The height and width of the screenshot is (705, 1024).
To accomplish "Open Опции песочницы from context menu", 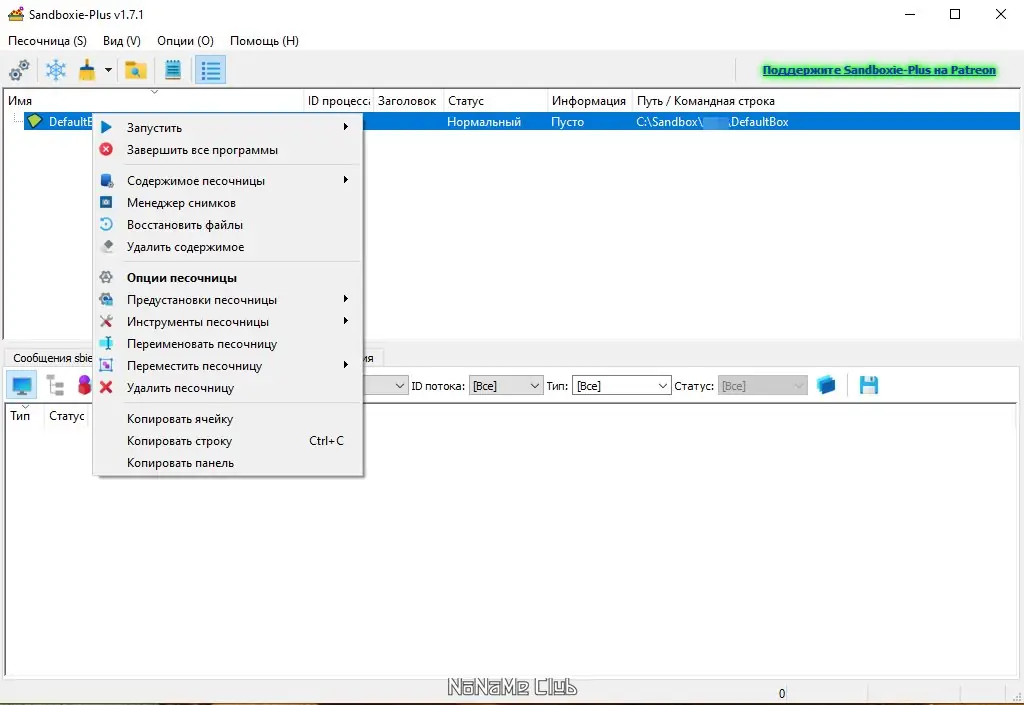I will [x=228, y=278].
